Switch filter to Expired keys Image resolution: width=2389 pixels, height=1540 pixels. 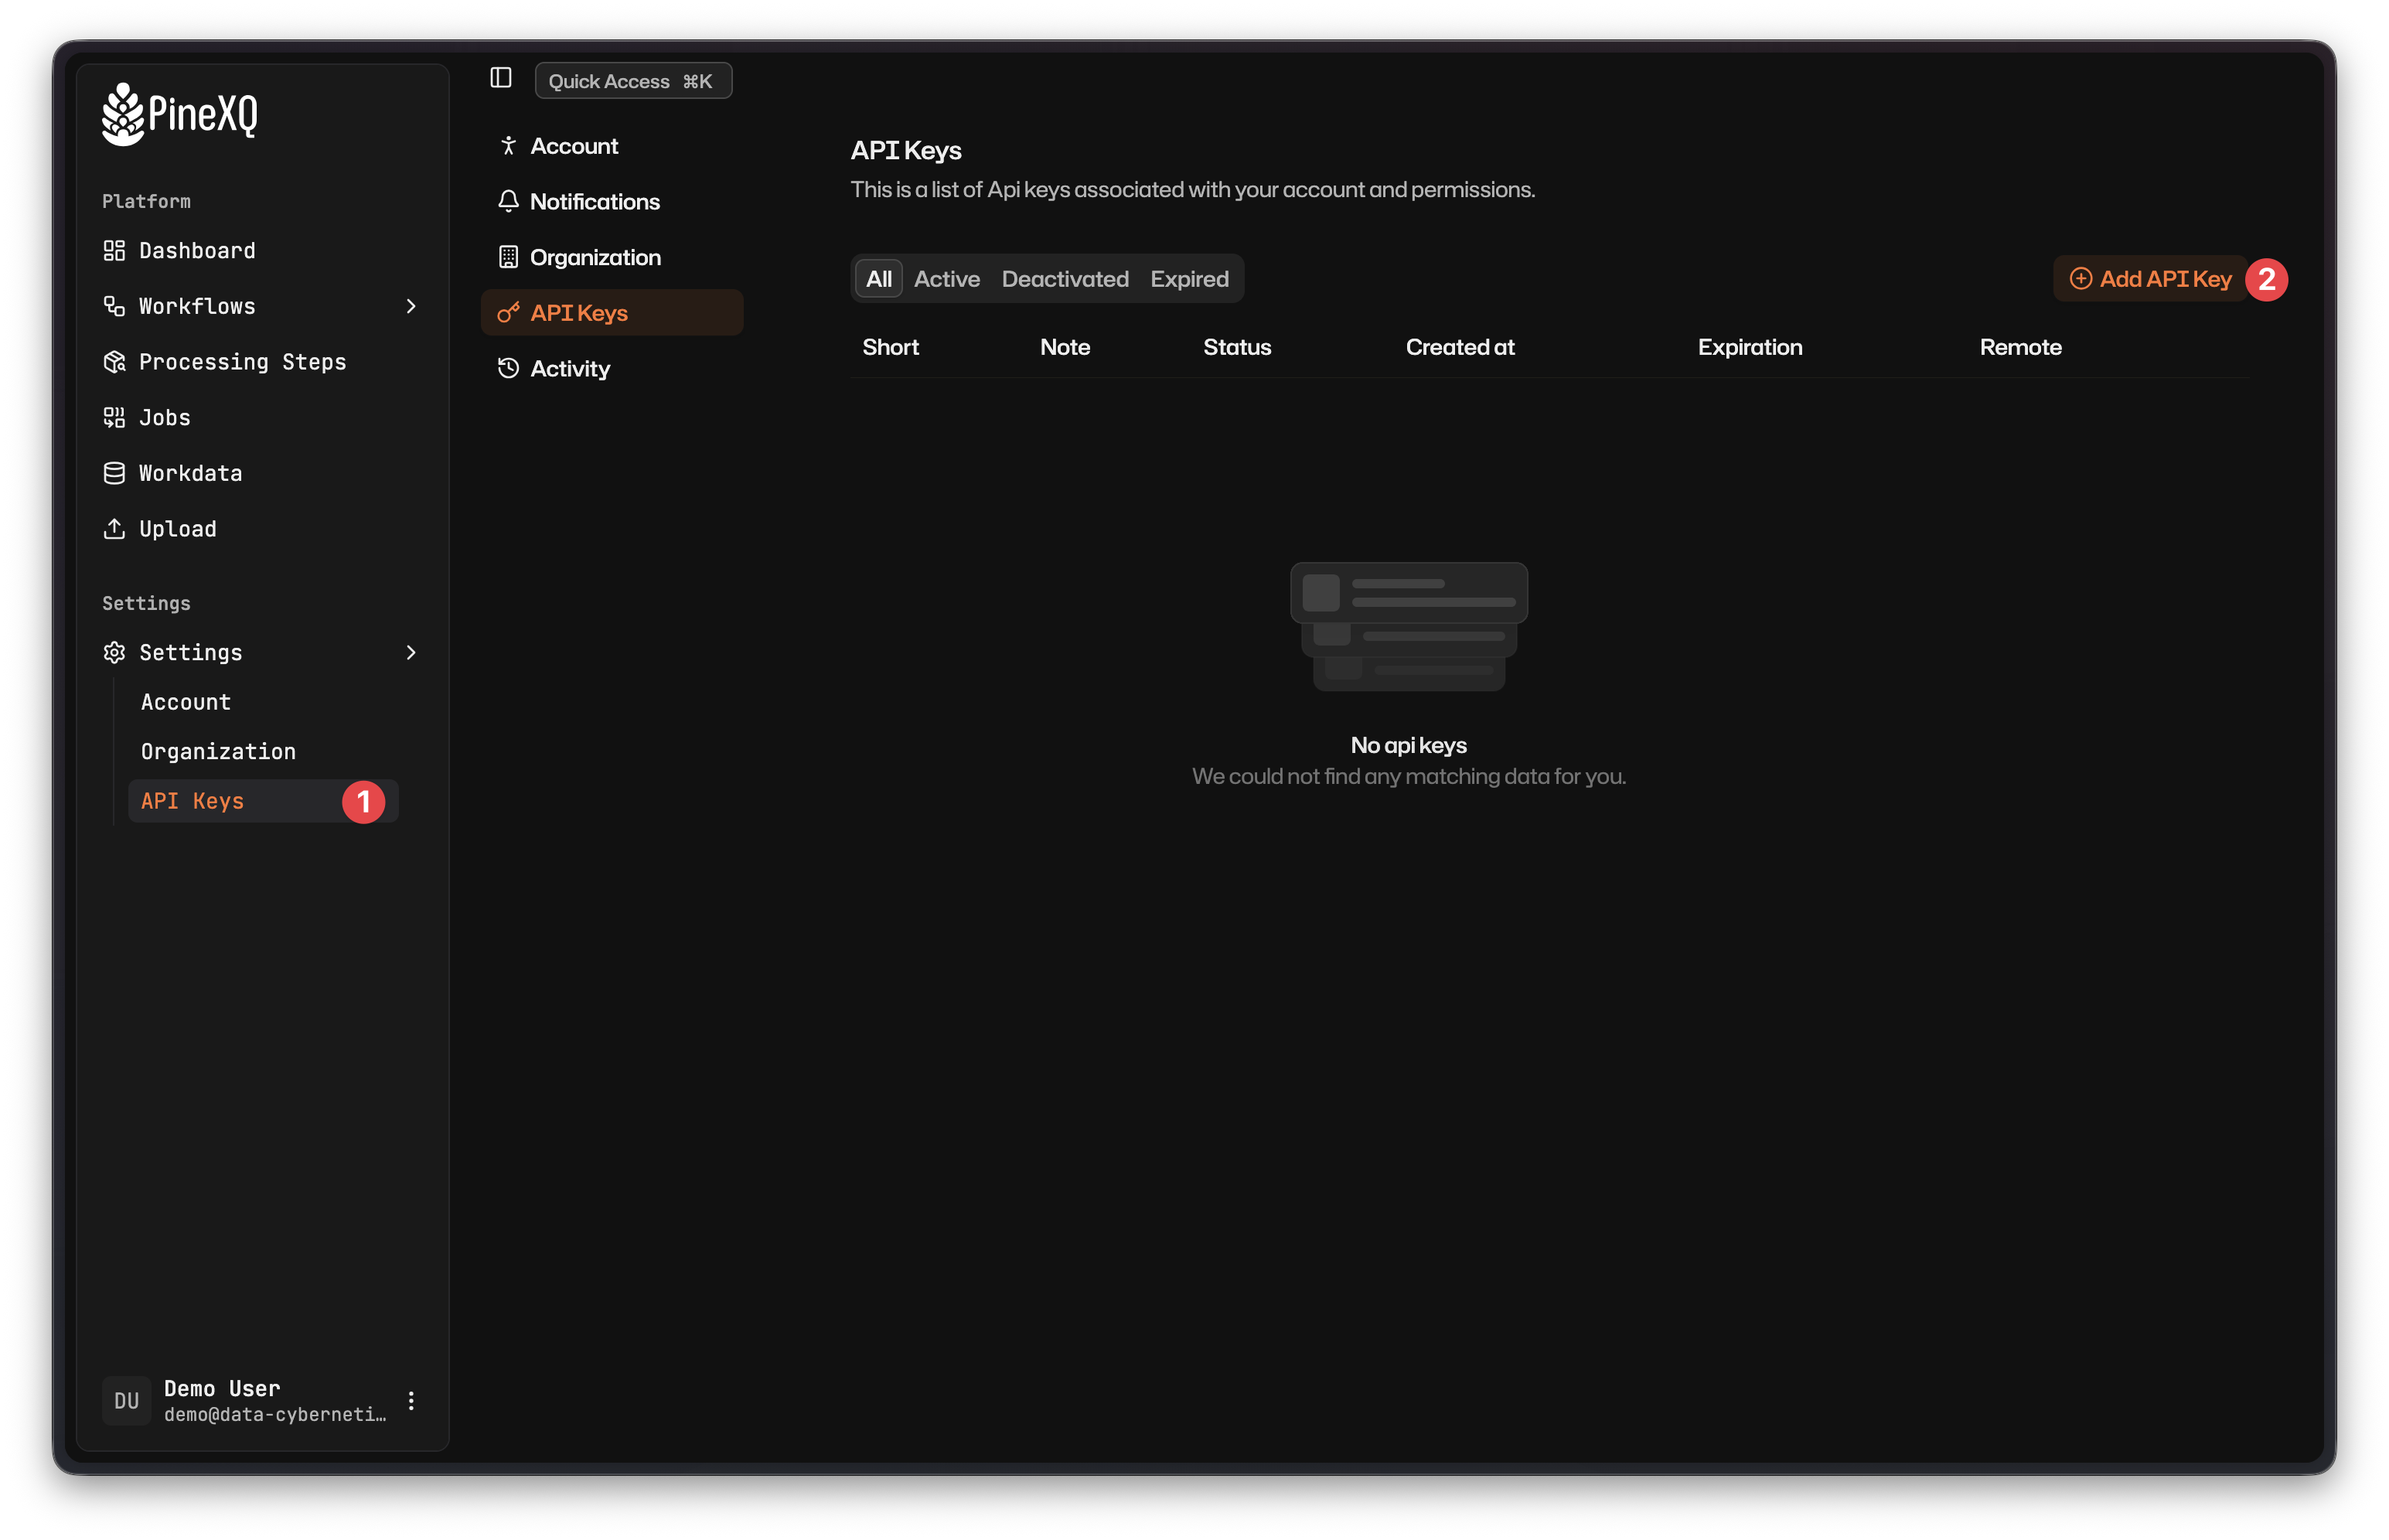1188,279
